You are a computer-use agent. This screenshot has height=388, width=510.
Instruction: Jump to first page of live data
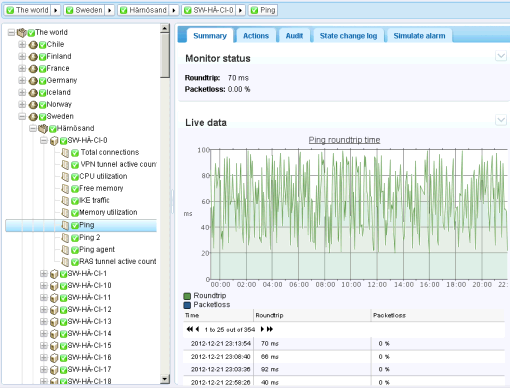pos(189,329)
